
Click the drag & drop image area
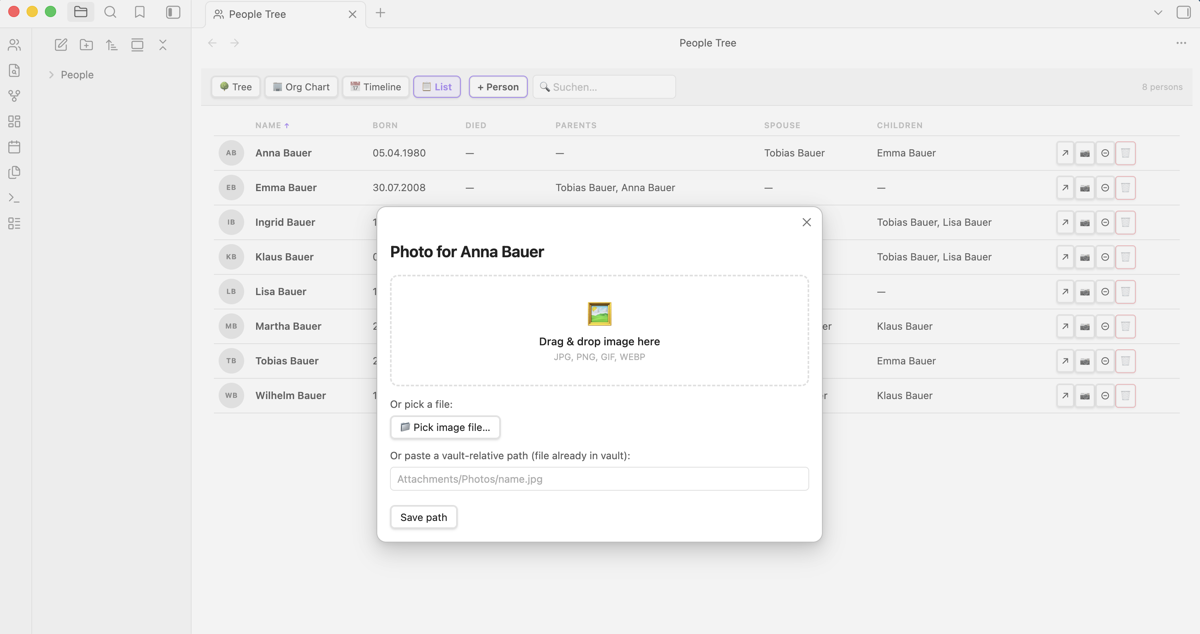point(599,330)
